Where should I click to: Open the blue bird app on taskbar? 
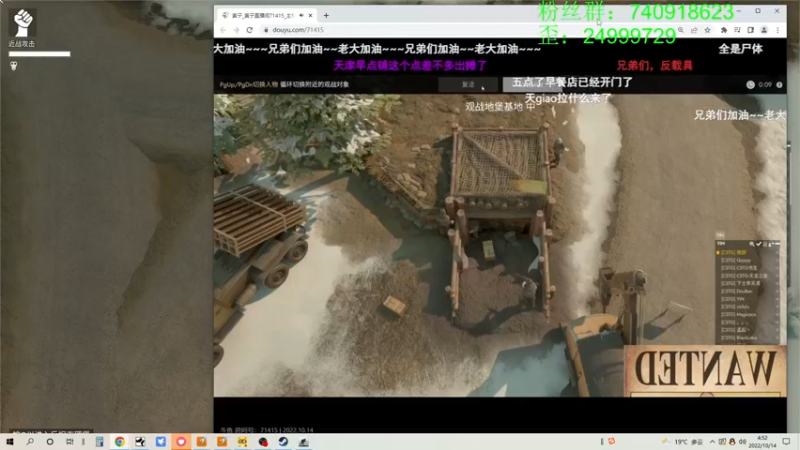(x=161, y=442)
